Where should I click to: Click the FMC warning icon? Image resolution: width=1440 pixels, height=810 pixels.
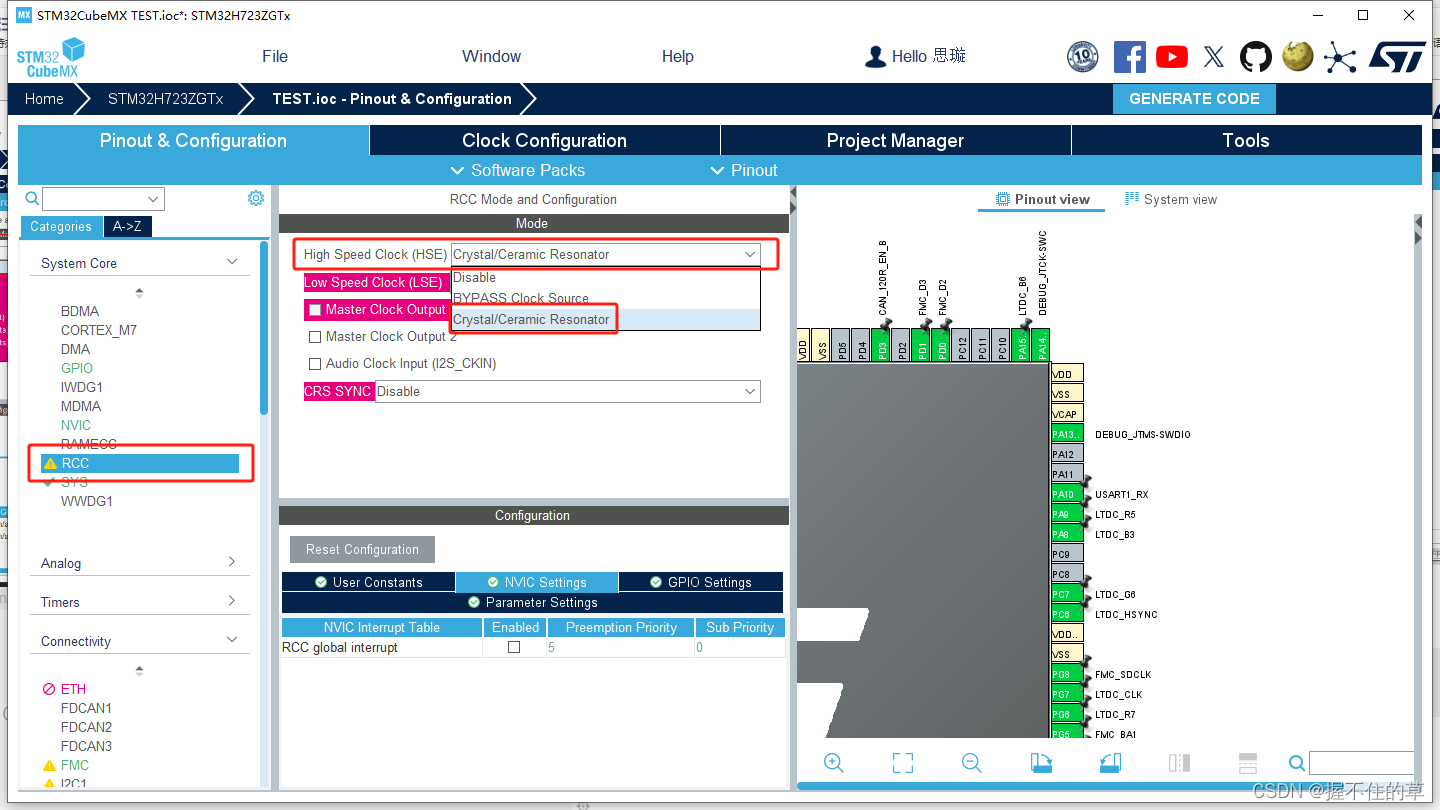[49, 766]
